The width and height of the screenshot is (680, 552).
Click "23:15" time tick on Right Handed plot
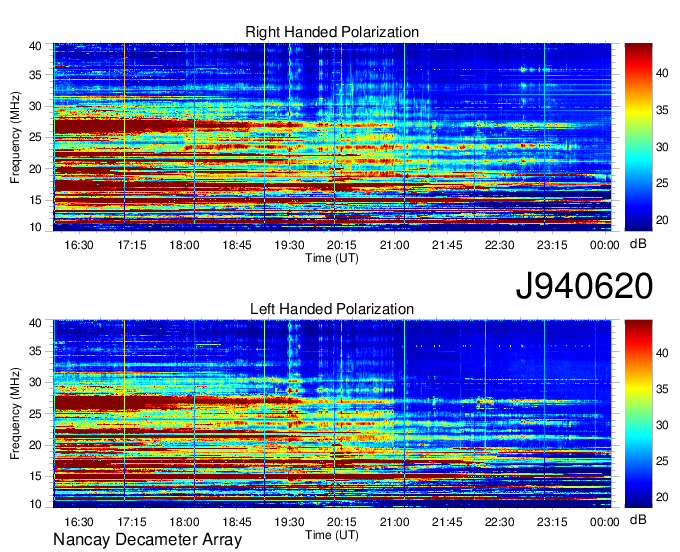click(x=552, y=245)
